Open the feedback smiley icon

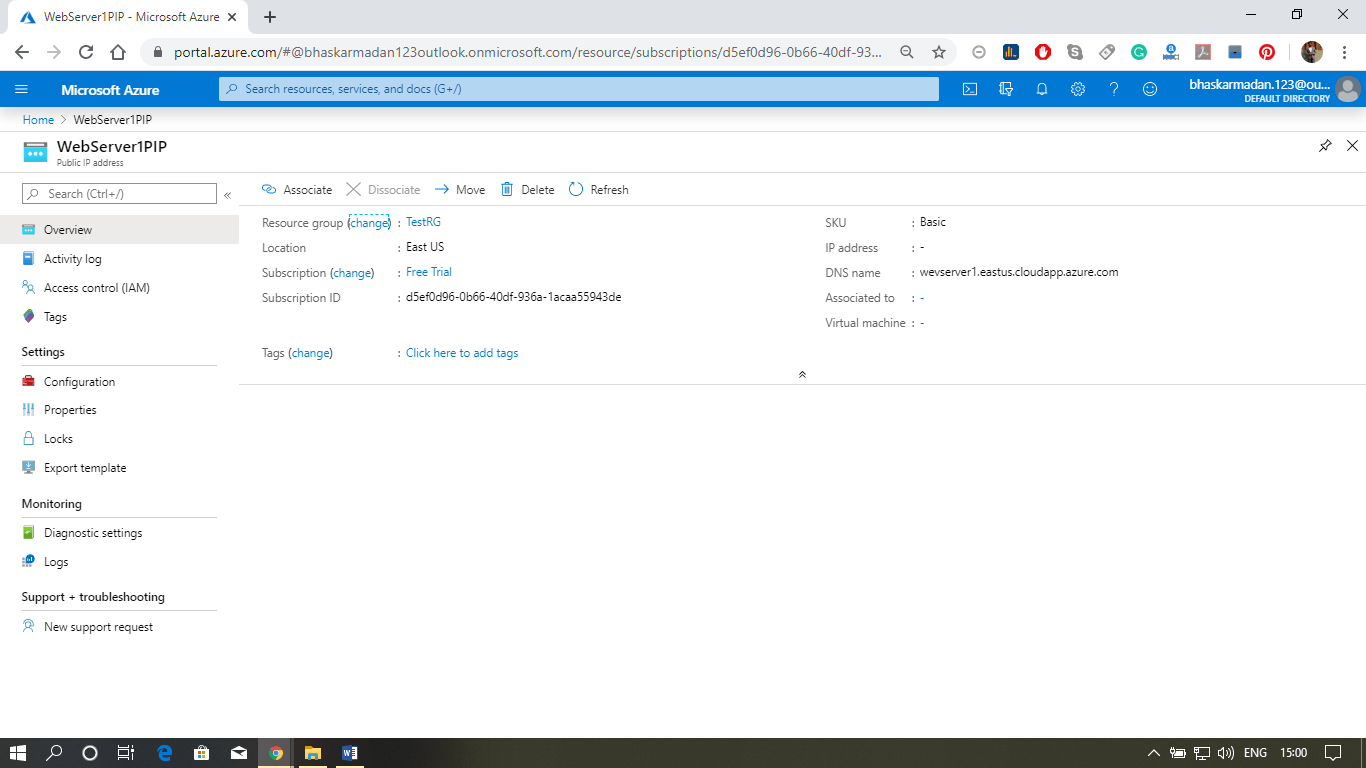1150,89
